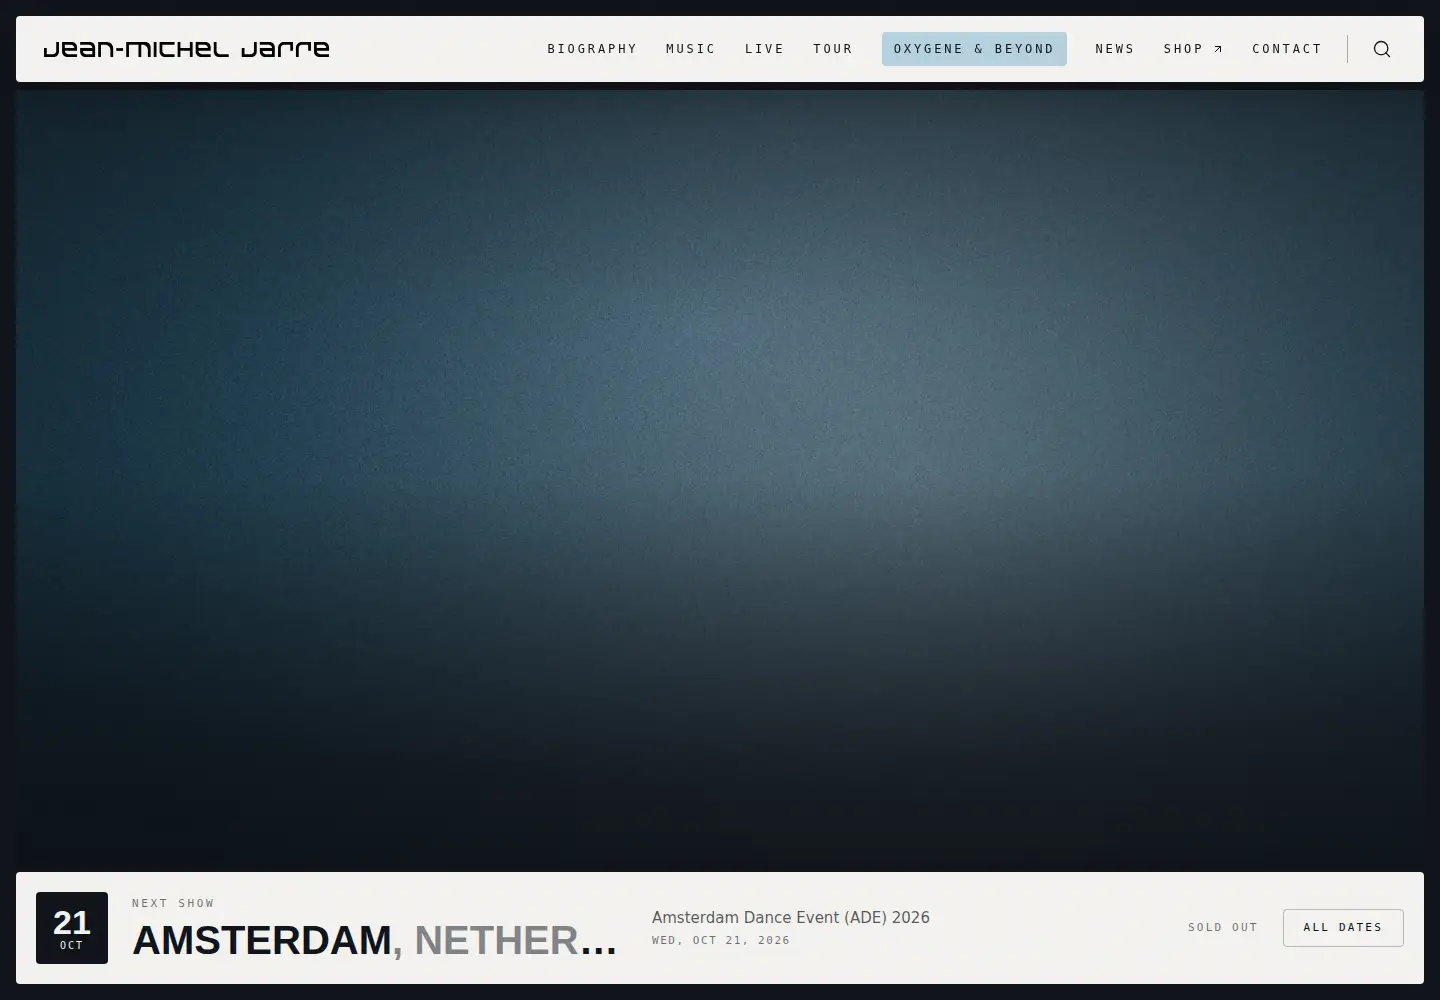Viewport: 1440px width, 1000px height.
Task: Go to the Contact page
Action: pyautogui.click(x=1287, y=49)
